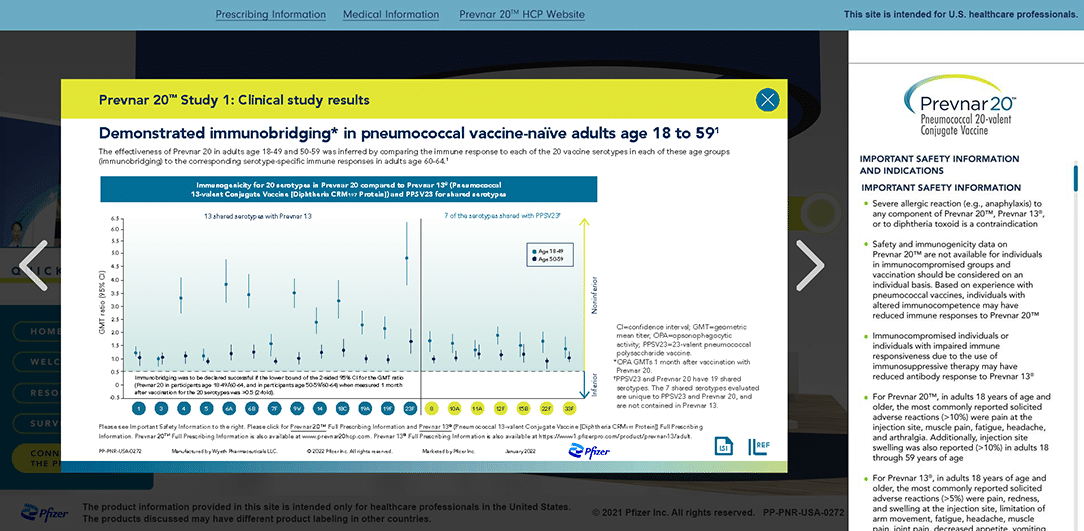The width and height of the screenshot is (1084, 531).
Task: Go to the previous slide arrow
Action: pyautogui.click(x=34, y=266)
